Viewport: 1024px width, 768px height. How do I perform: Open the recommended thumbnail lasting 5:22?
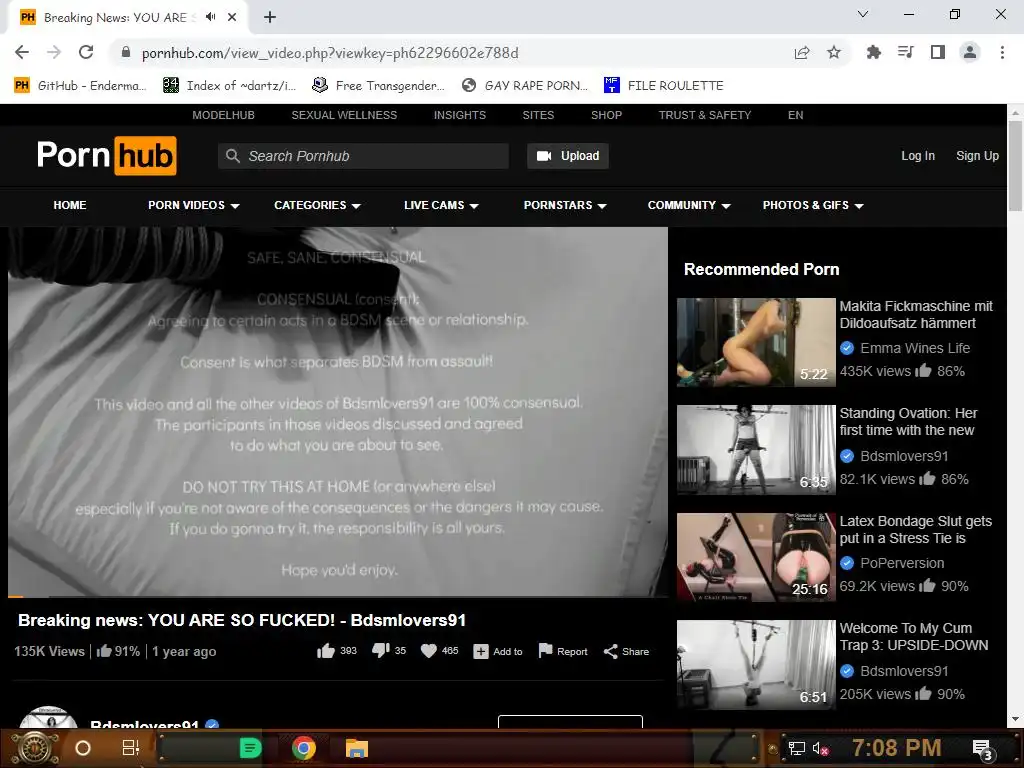[x=756, y=342]
